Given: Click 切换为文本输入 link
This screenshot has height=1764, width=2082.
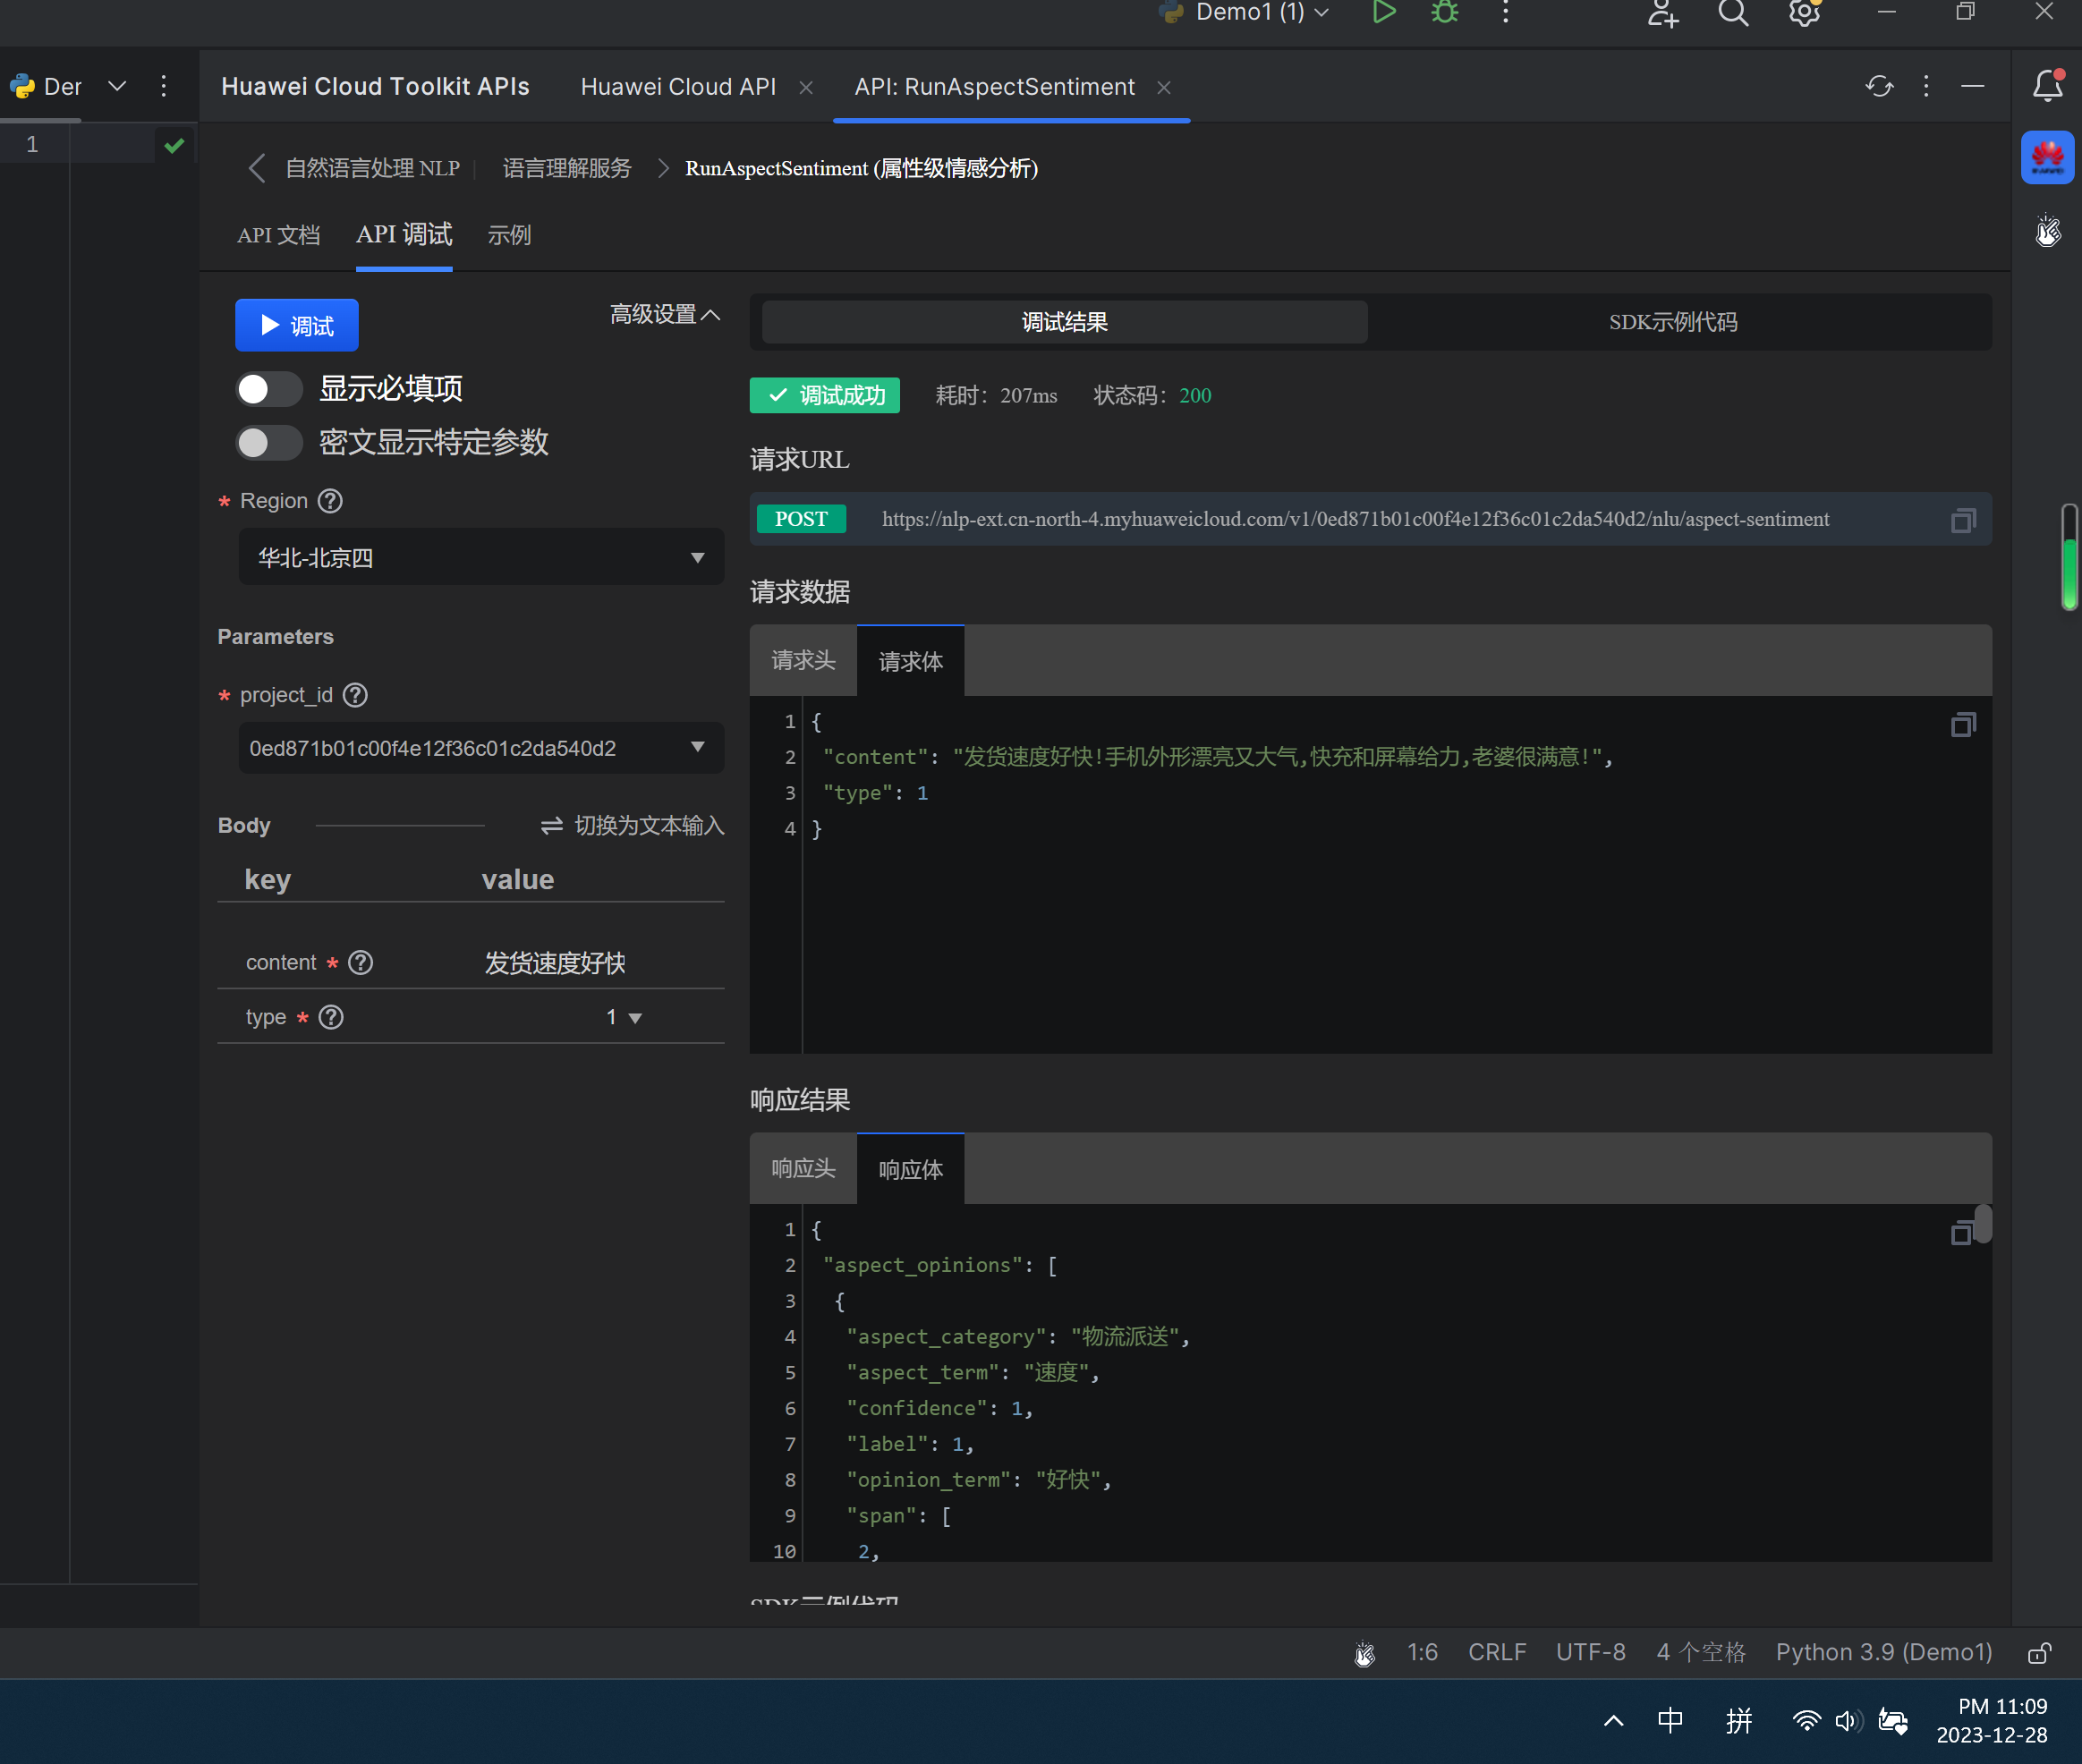Looking at the screenshot, I should tap(632, 826).
